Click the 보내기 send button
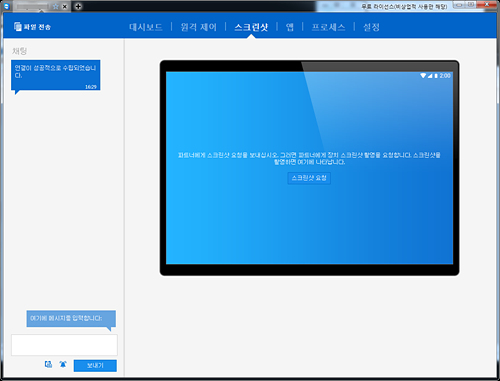The height and width of the screenshot is (381, 500). pyautogui.click(x=95, y=366)
